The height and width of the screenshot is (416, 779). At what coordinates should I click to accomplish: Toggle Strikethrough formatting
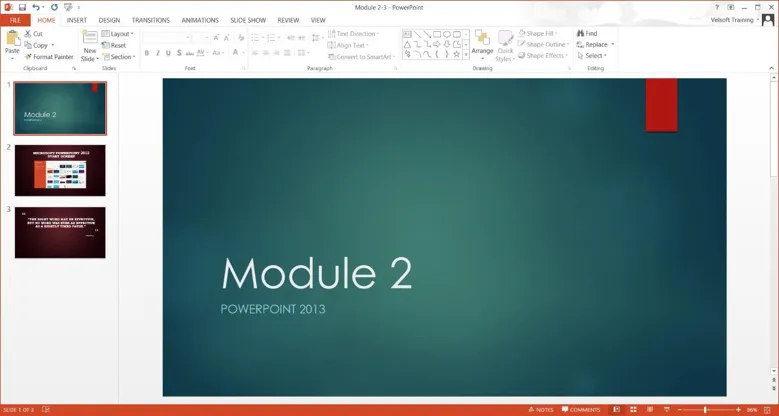coord(189,53)
